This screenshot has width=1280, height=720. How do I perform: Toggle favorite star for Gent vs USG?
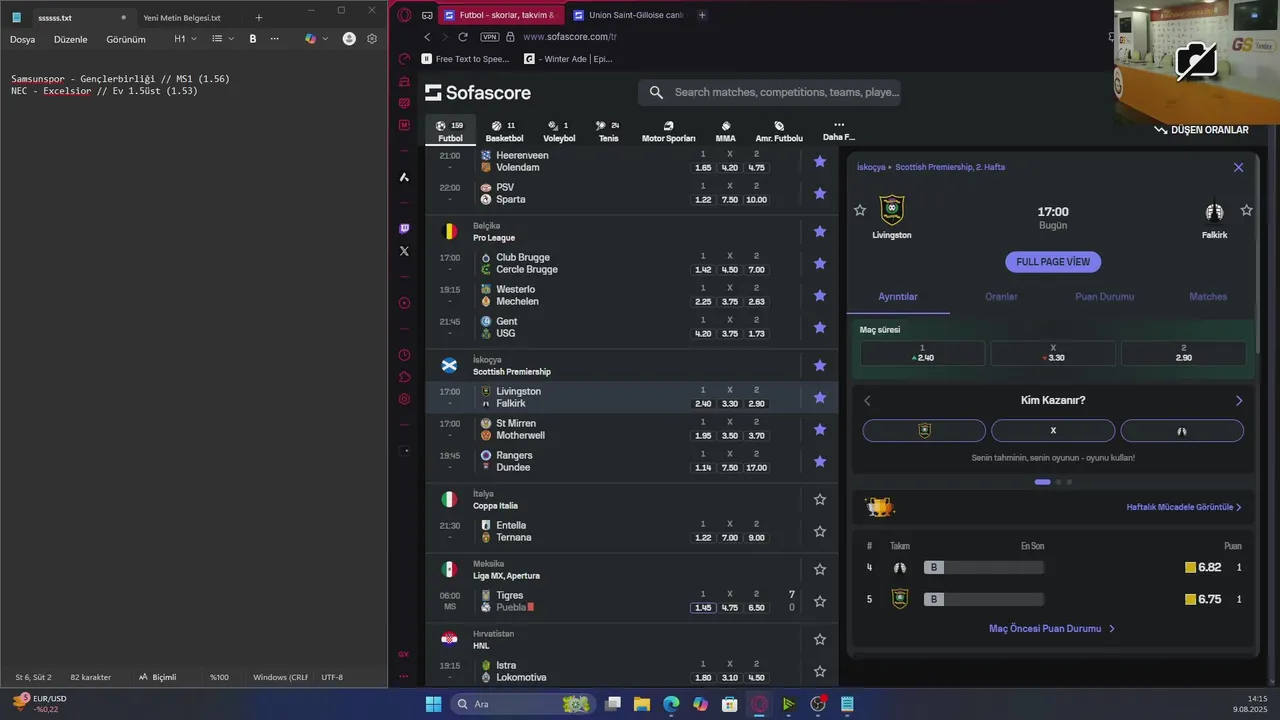pos(820,327)
